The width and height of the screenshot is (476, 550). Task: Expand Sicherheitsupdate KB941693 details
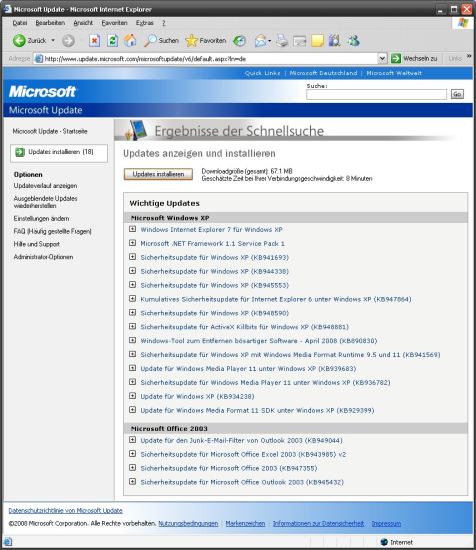132,257
